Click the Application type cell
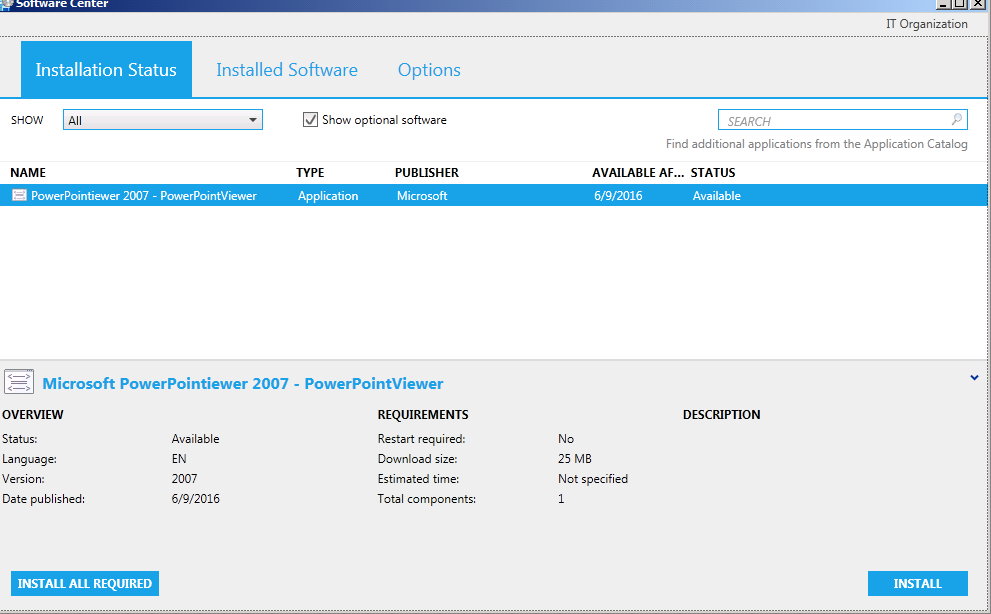 pyautogui.click(x=328, y=196)
